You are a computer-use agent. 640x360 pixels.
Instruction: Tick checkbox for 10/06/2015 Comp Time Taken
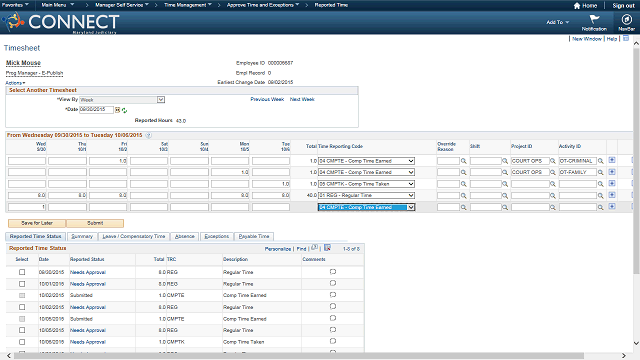pyautogui.click(x=22, y=342)
